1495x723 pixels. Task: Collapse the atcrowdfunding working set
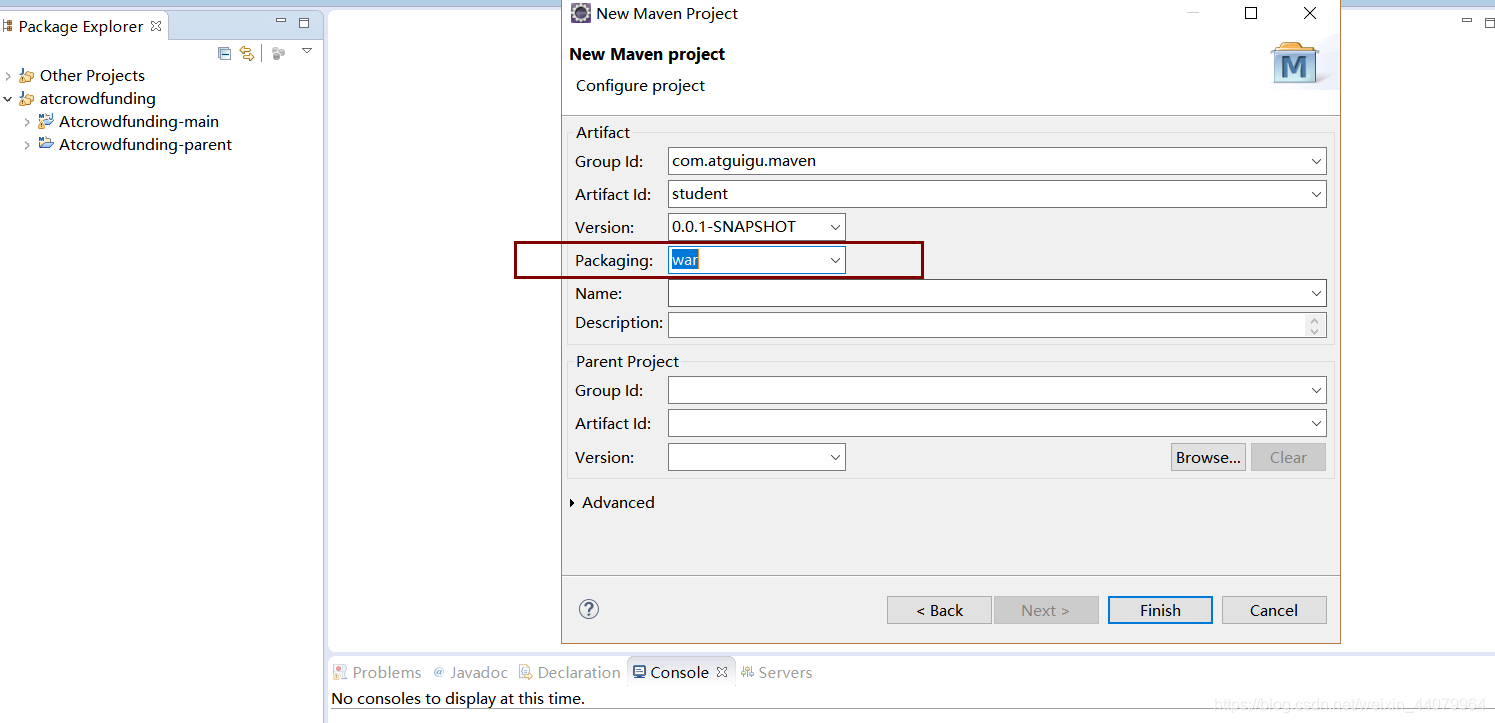8,99
